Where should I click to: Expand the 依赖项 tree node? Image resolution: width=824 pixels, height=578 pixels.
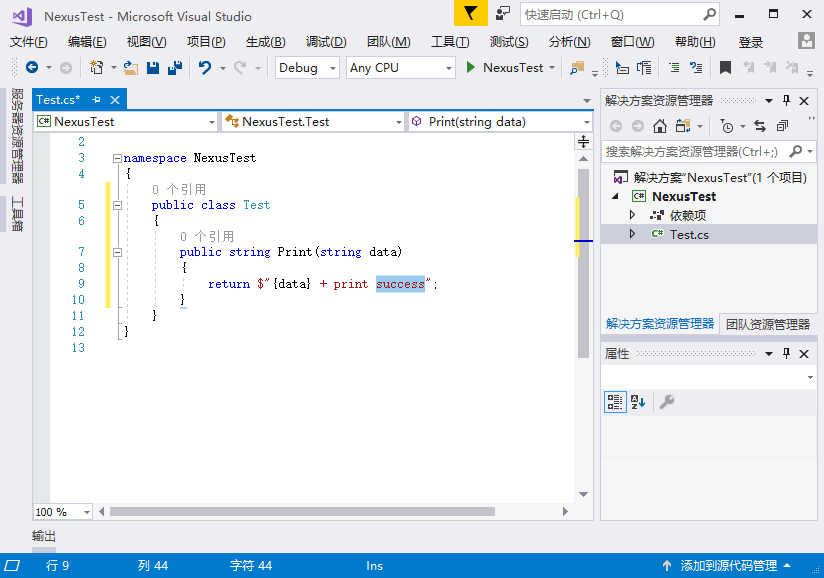[632, 215]
